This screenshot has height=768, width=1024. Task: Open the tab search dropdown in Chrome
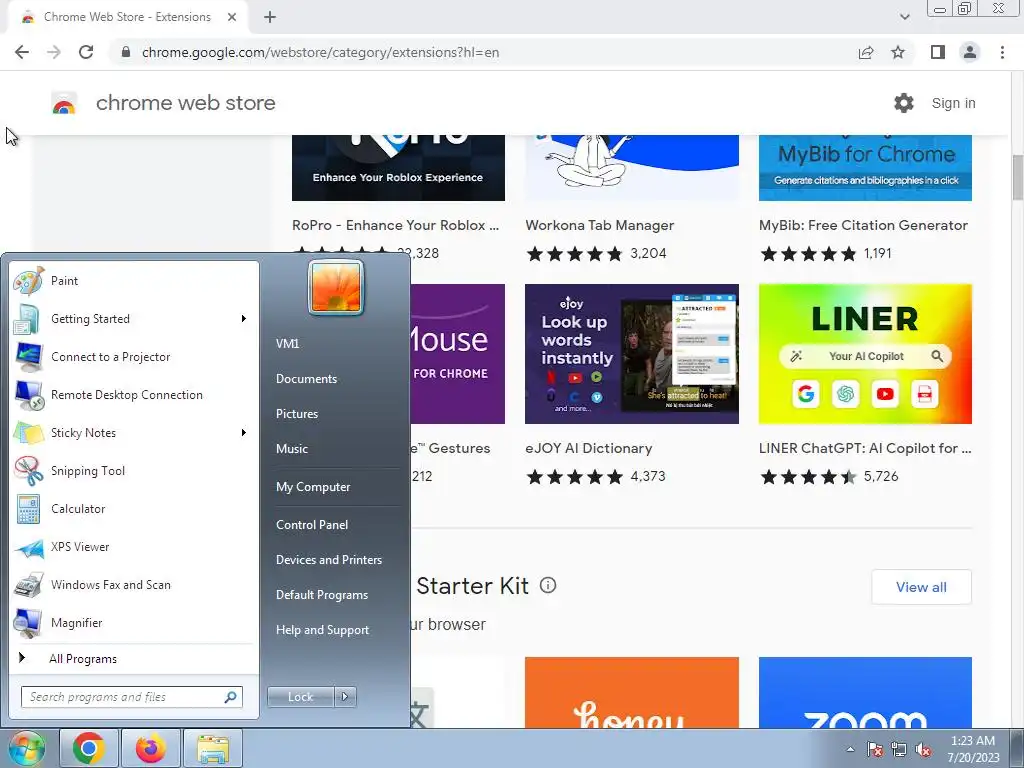point(904,17)
